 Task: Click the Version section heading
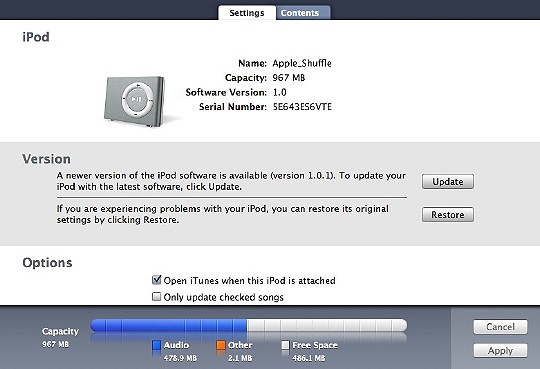pyautogui.click(x=46, y=159)
